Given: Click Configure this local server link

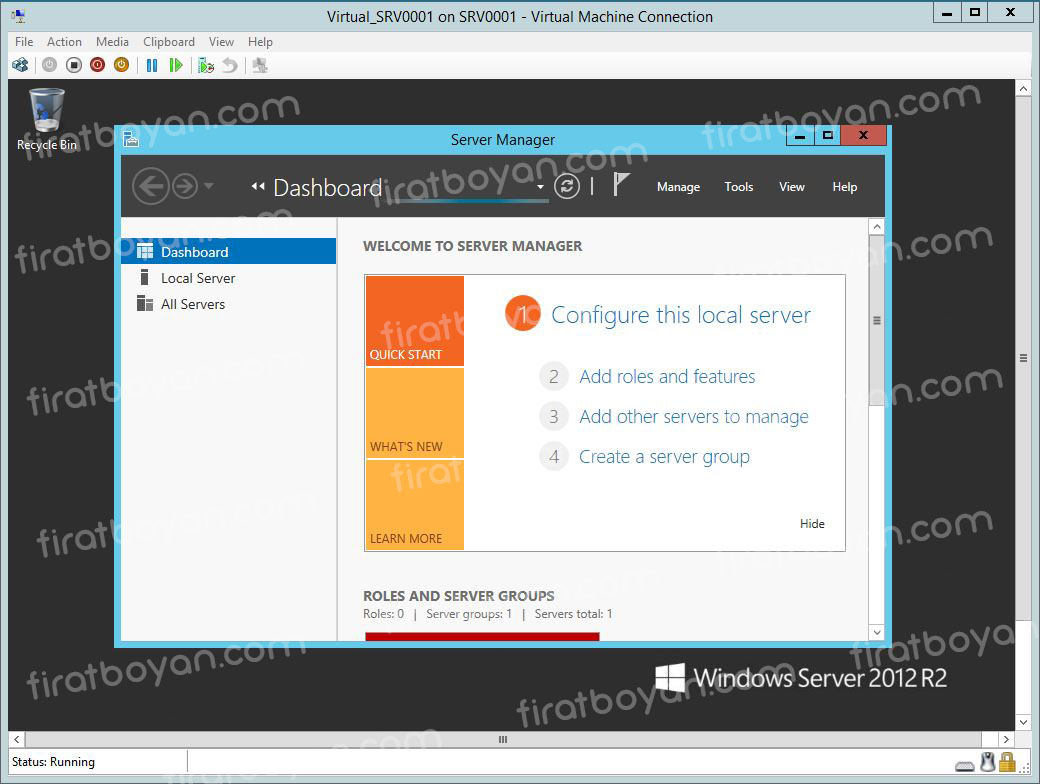Looking at the screenshot, I should [x=681, y=315].
